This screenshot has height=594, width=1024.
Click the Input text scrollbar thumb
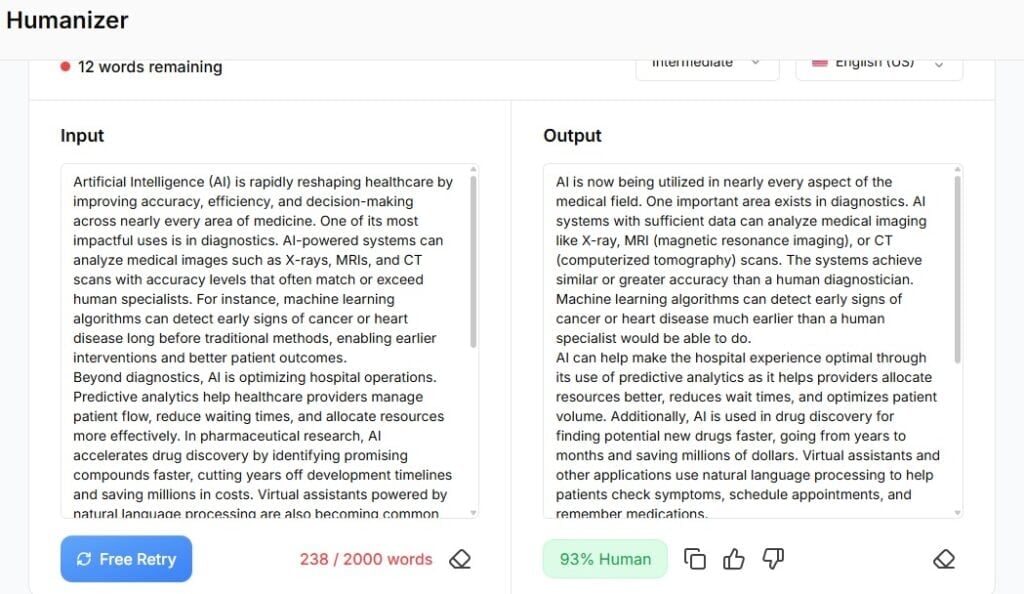click(x=474, y=262)
